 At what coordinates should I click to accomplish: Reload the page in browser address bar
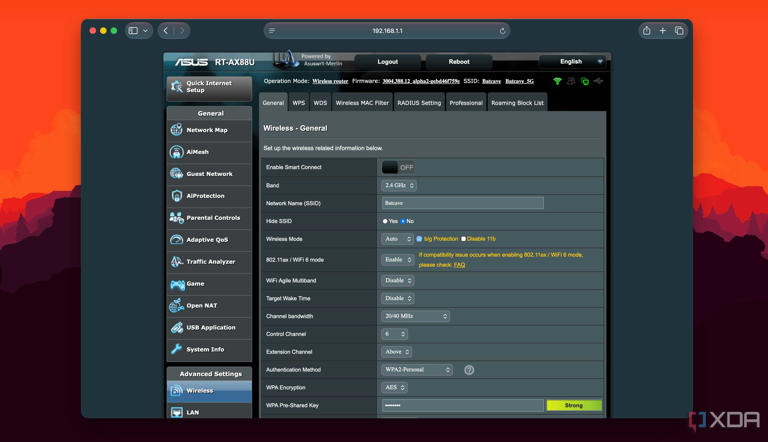point(502,31)
